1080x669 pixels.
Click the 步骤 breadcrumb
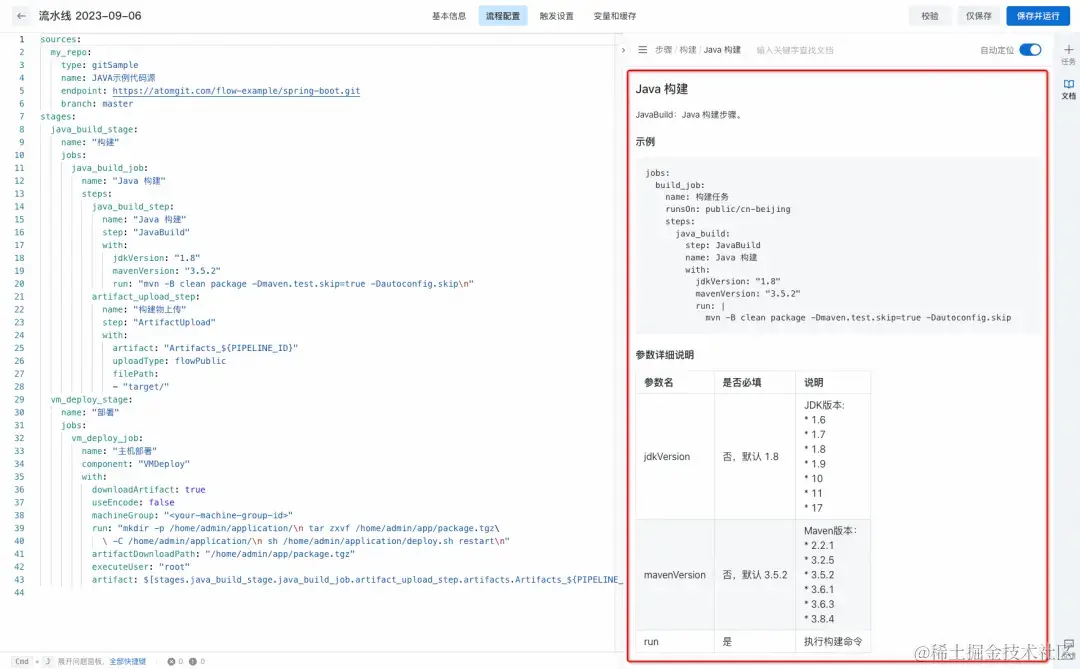tap(663, 50)
